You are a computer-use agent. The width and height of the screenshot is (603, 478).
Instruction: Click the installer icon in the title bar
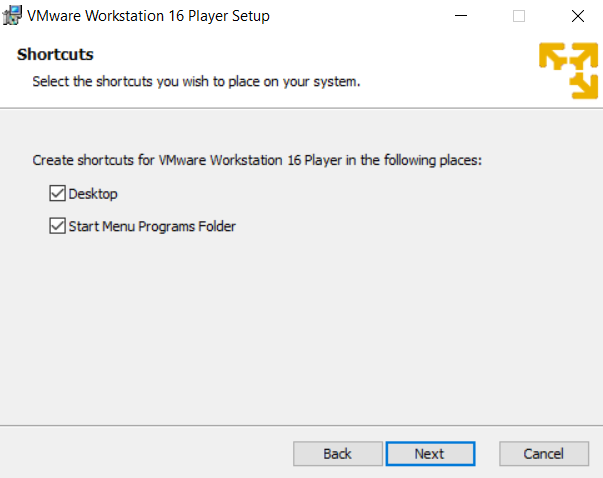(x=12, y=16)
